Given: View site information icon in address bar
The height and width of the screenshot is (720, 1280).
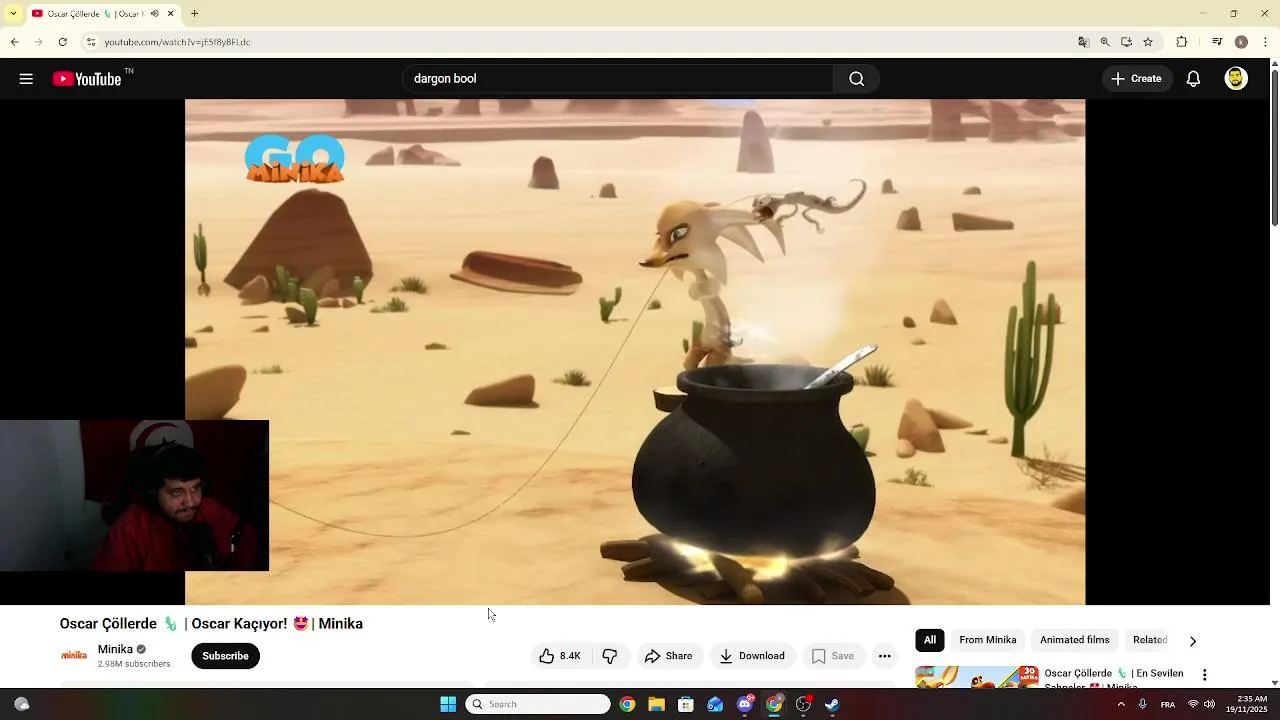Looking at the screenshot, I should 90,42.
